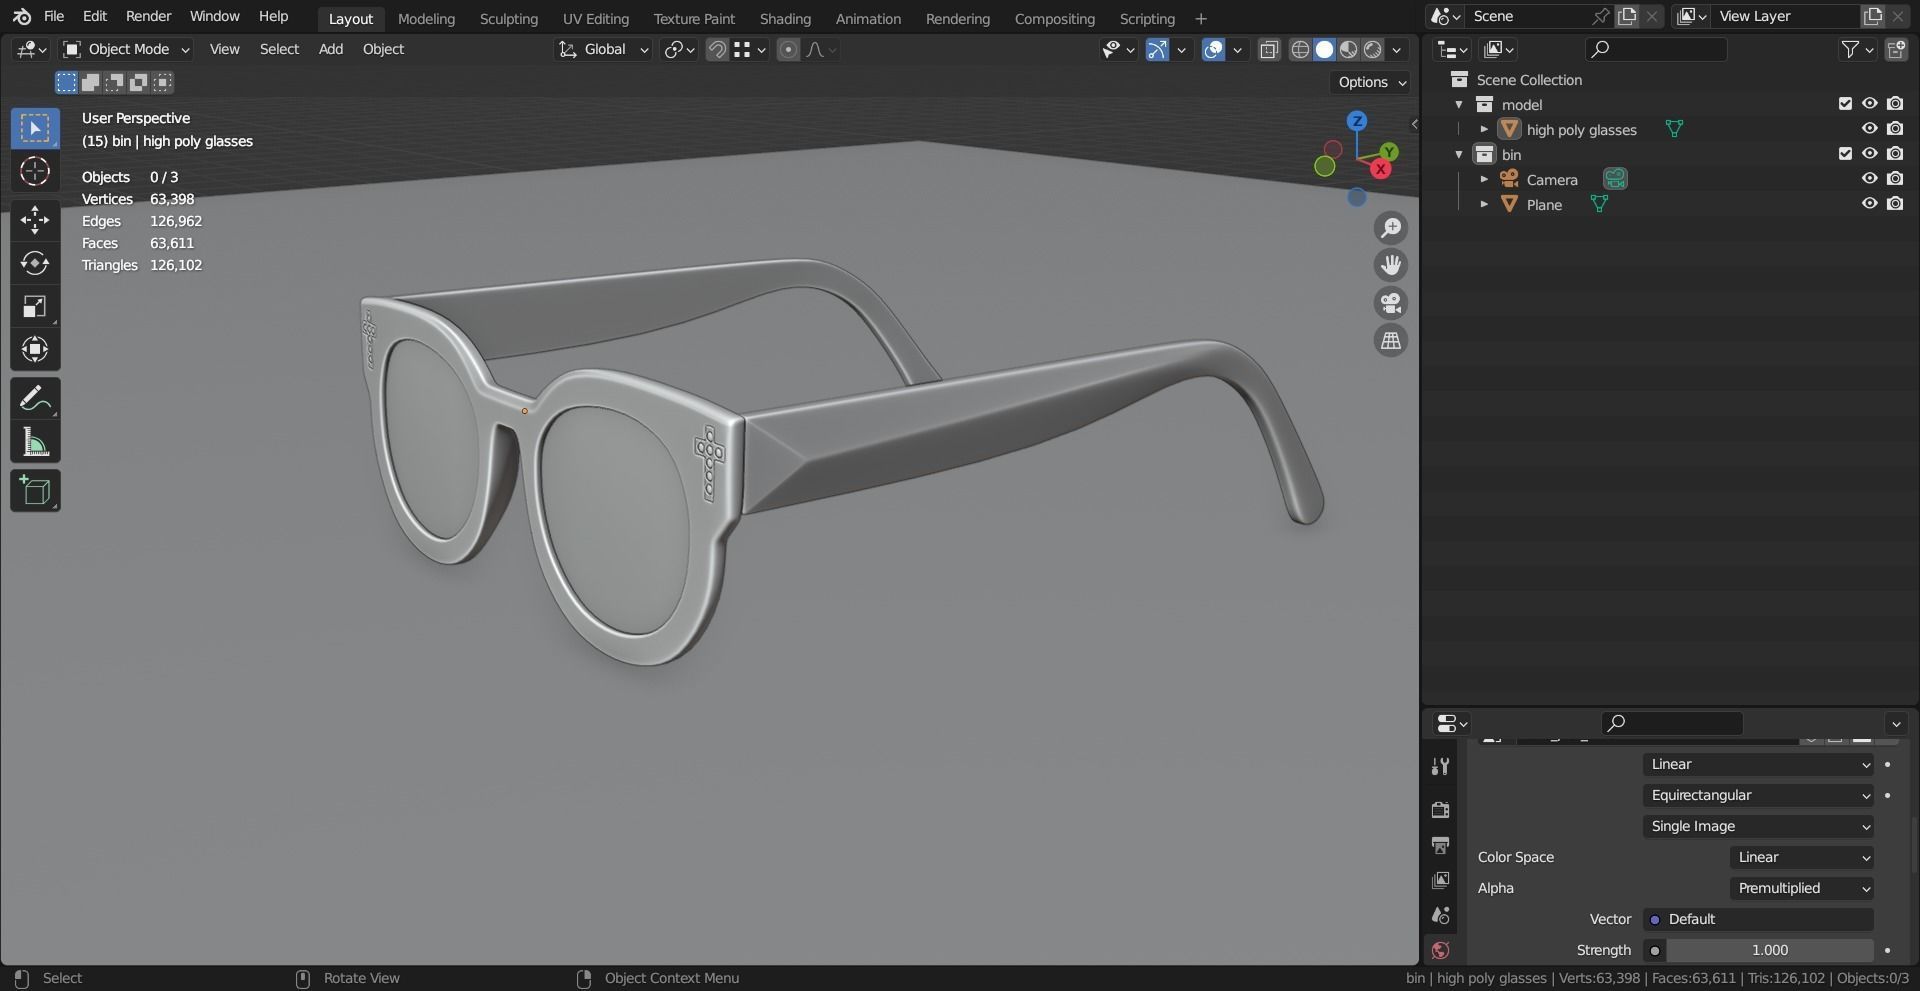Open the Object Mode dropdown
Screen dimensions: 1920x991
[x=126, y=49]
